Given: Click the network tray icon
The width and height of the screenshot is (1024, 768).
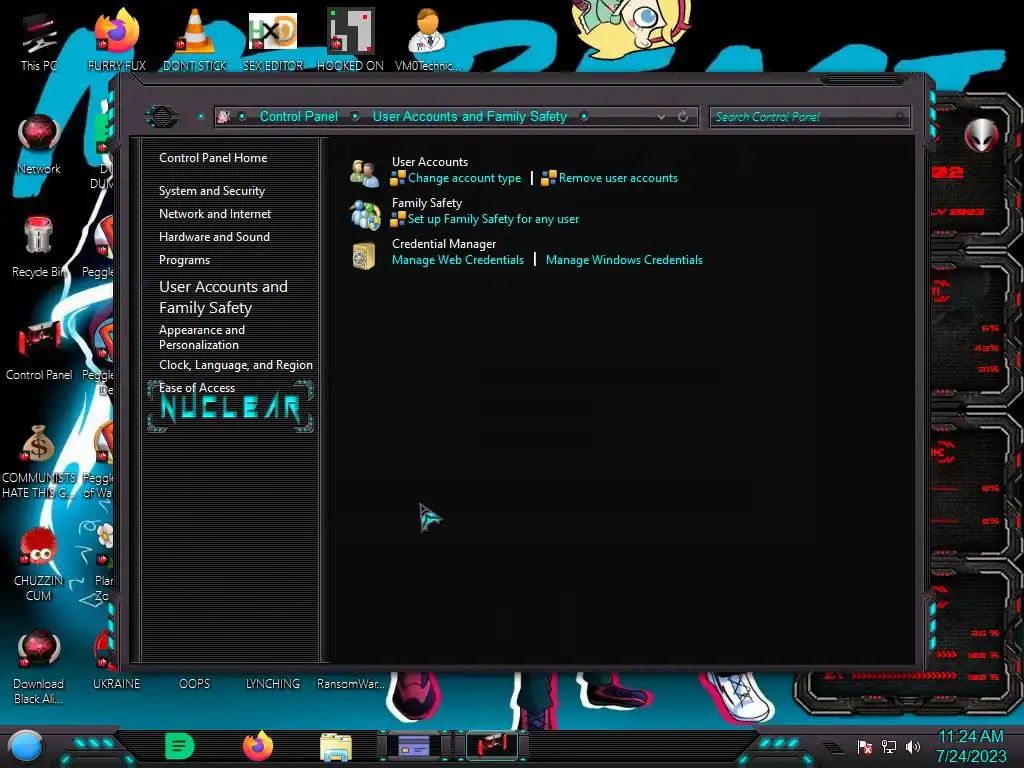Looking at the screenshot, I should (889, 746).
